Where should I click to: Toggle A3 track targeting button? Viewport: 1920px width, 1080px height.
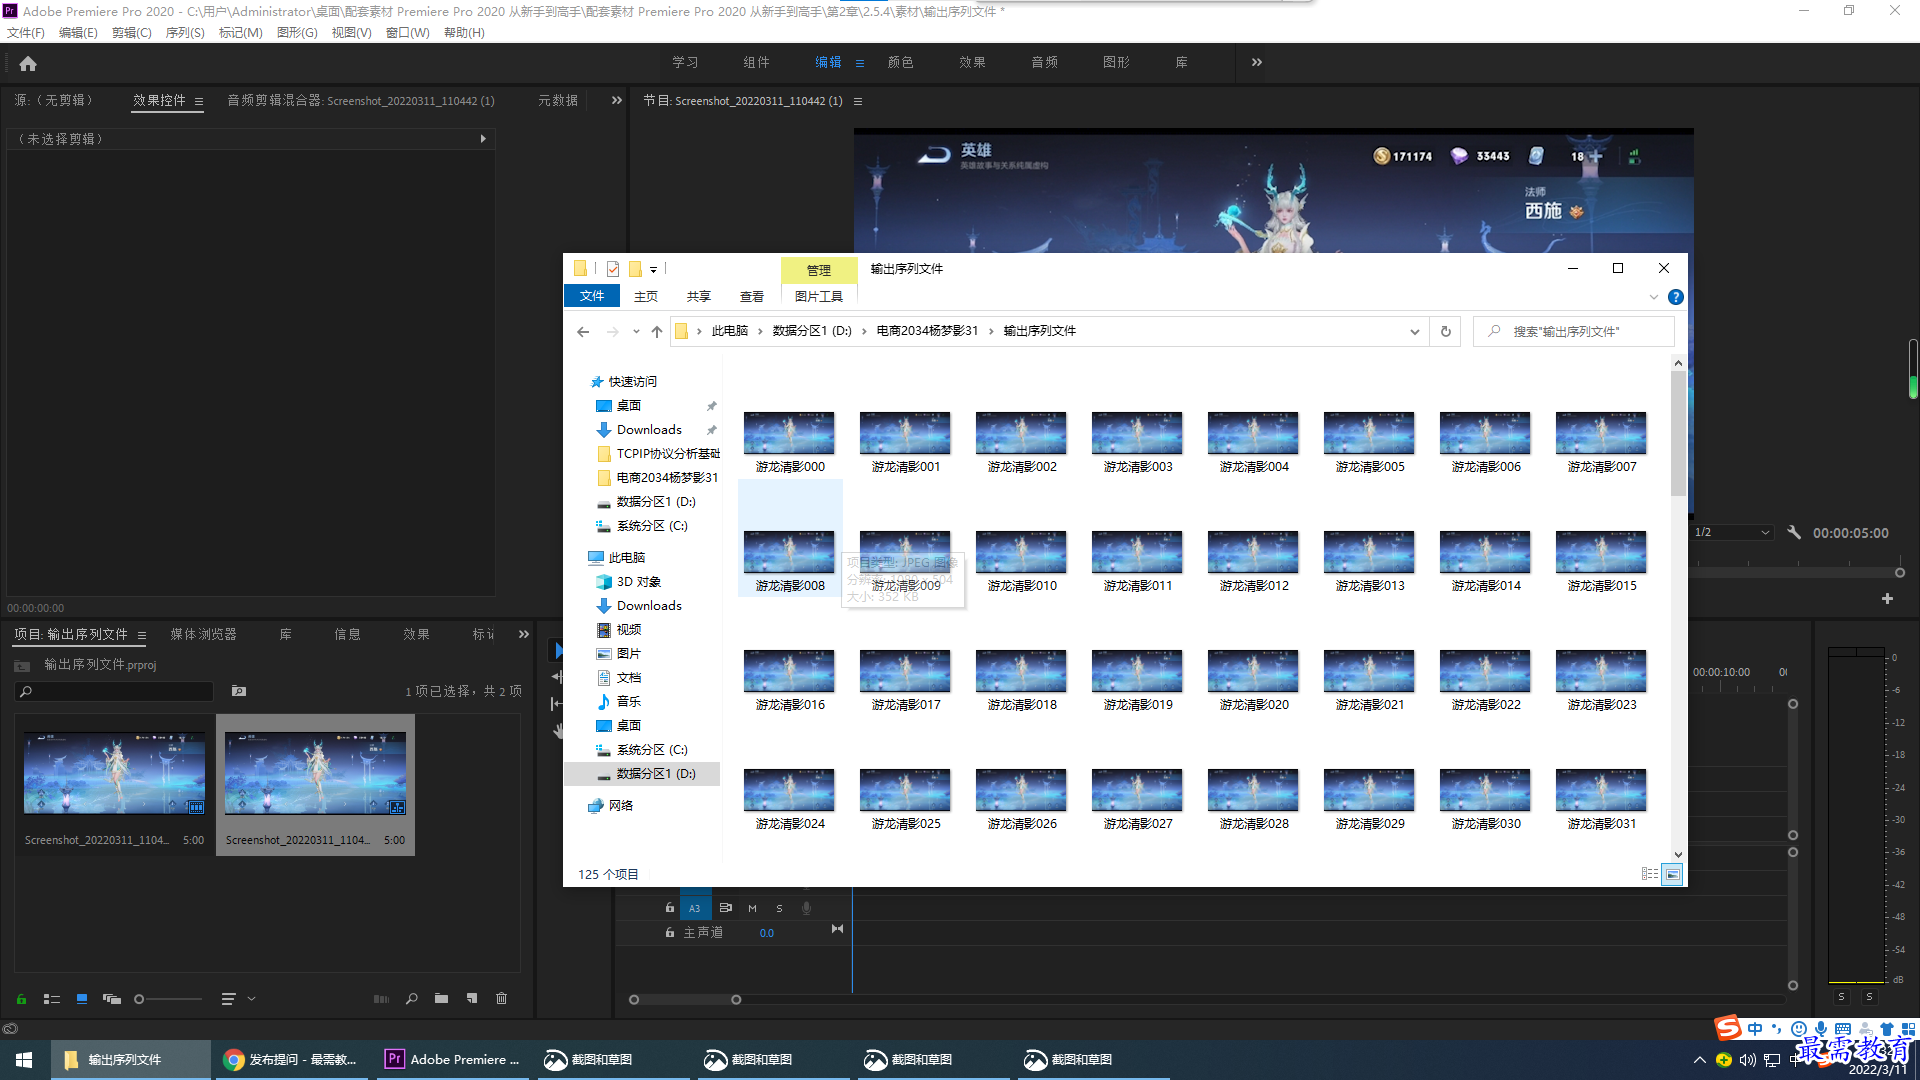pos(695,908)
